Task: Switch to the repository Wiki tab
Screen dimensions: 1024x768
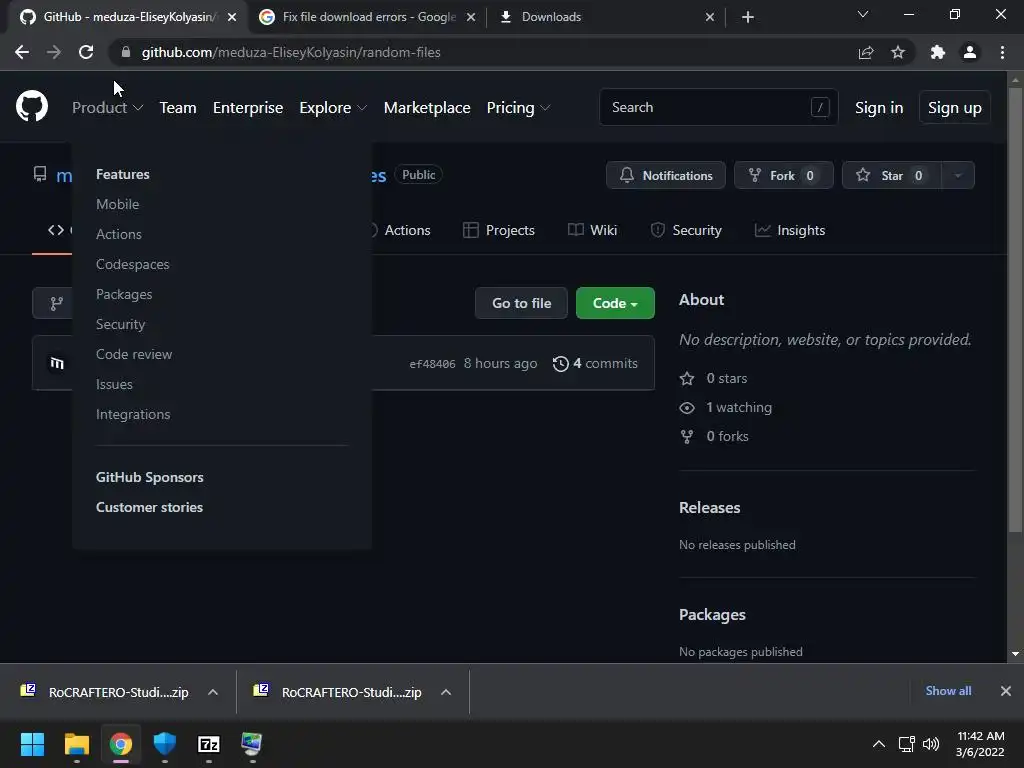Action: tap(592, 230)
